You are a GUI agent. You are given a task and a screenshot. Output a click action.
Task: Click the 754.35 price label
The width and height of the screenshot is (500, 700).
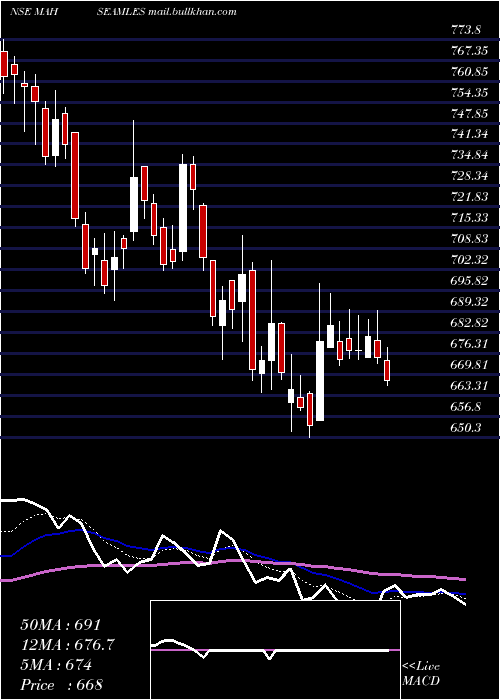pos(469,93)
